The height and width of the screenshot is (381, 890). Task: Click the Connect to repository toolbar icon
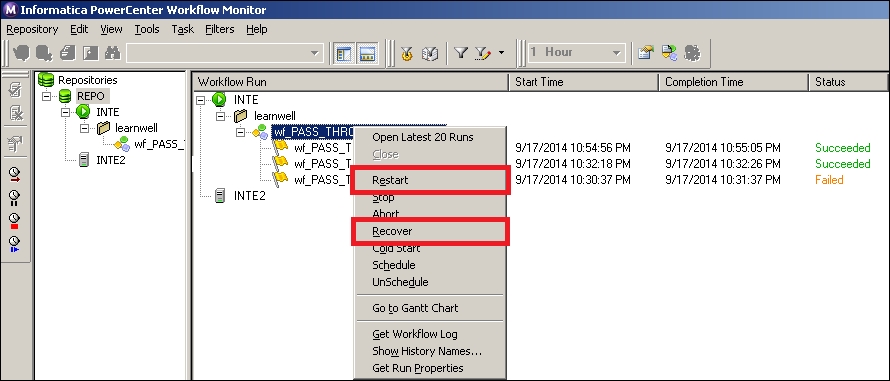22,53
